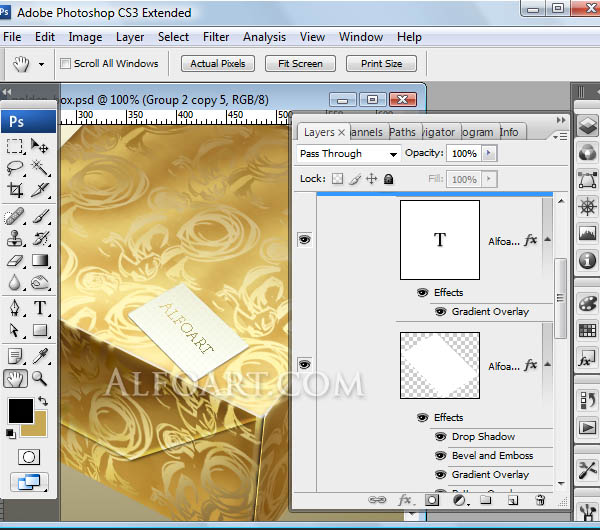Screen dimensions: 600x530
Task: Toggle Gradient Overlay on text layer
Action: coord(440,312)
